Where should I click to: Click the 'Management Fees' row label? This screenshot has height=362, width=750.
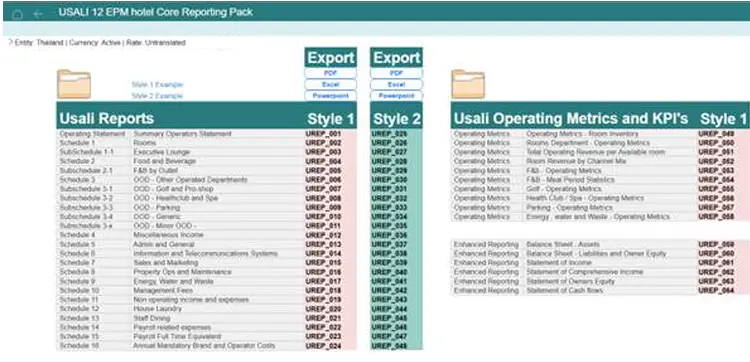[x=163, y=290]
